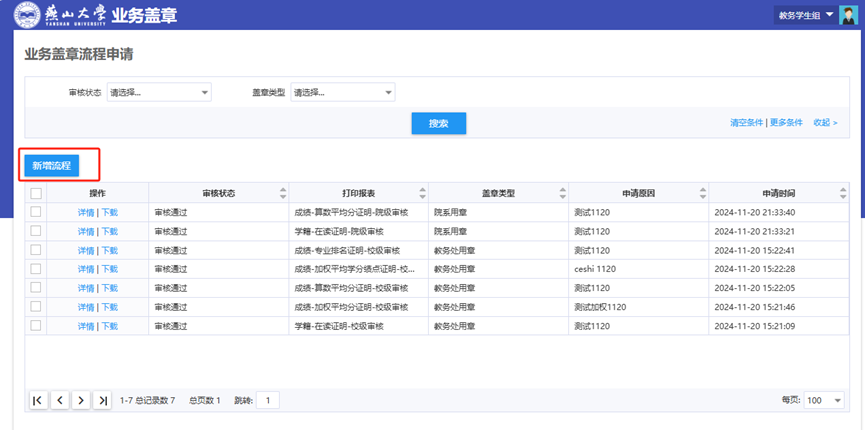Open the 教务学生组 user menu
The height and width of the screenshot is (430, 865).
805,15
